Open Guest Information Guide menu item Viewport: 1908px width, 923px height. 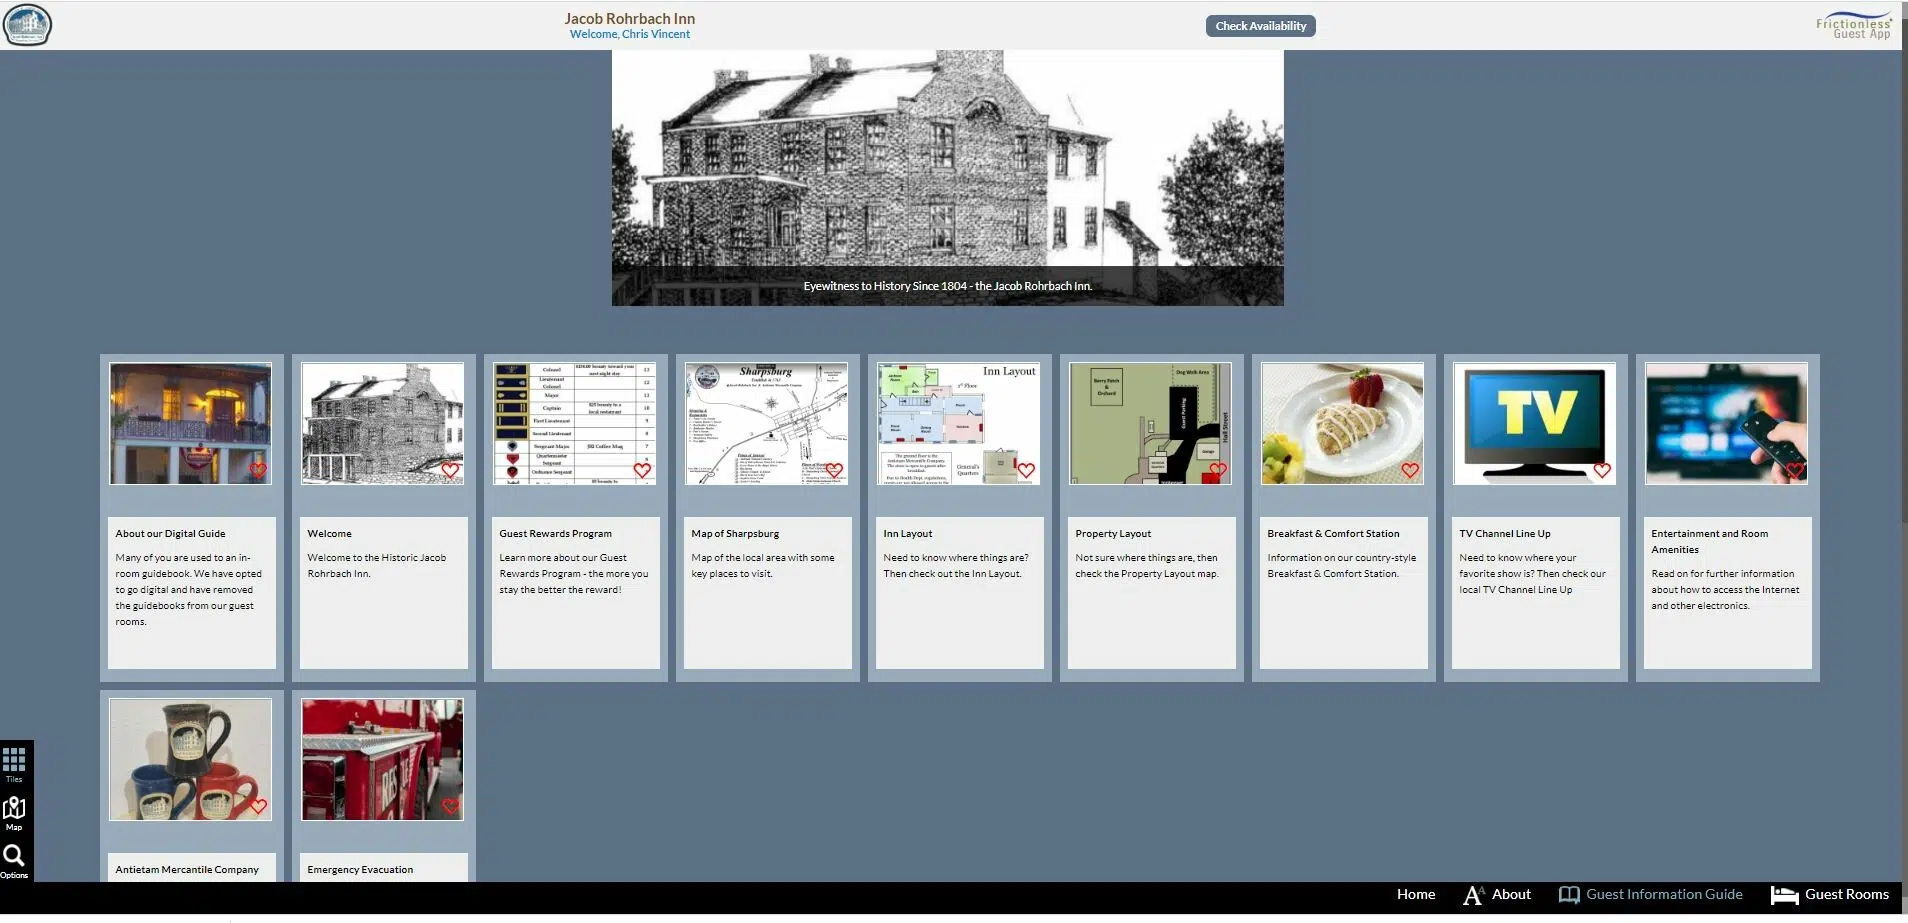(1664, 895)
